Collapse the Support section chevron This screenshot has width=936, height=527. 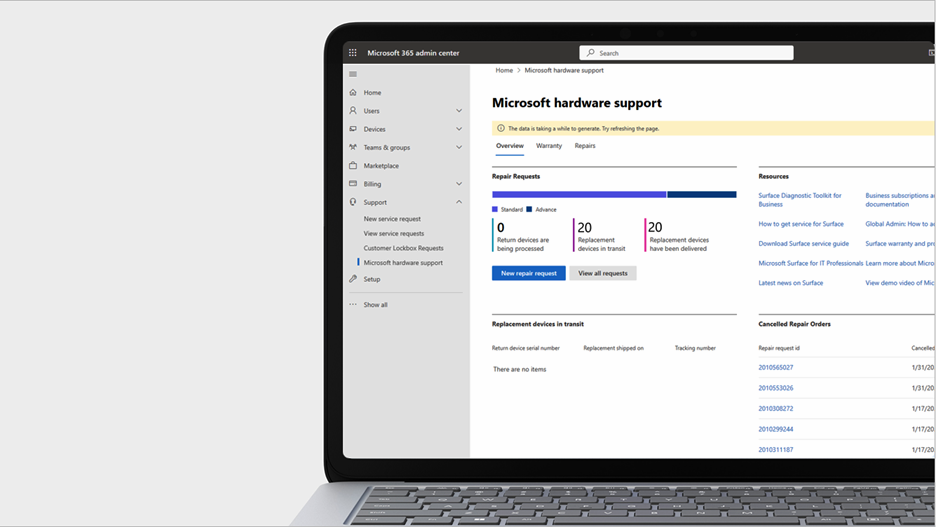click(459, 202)
